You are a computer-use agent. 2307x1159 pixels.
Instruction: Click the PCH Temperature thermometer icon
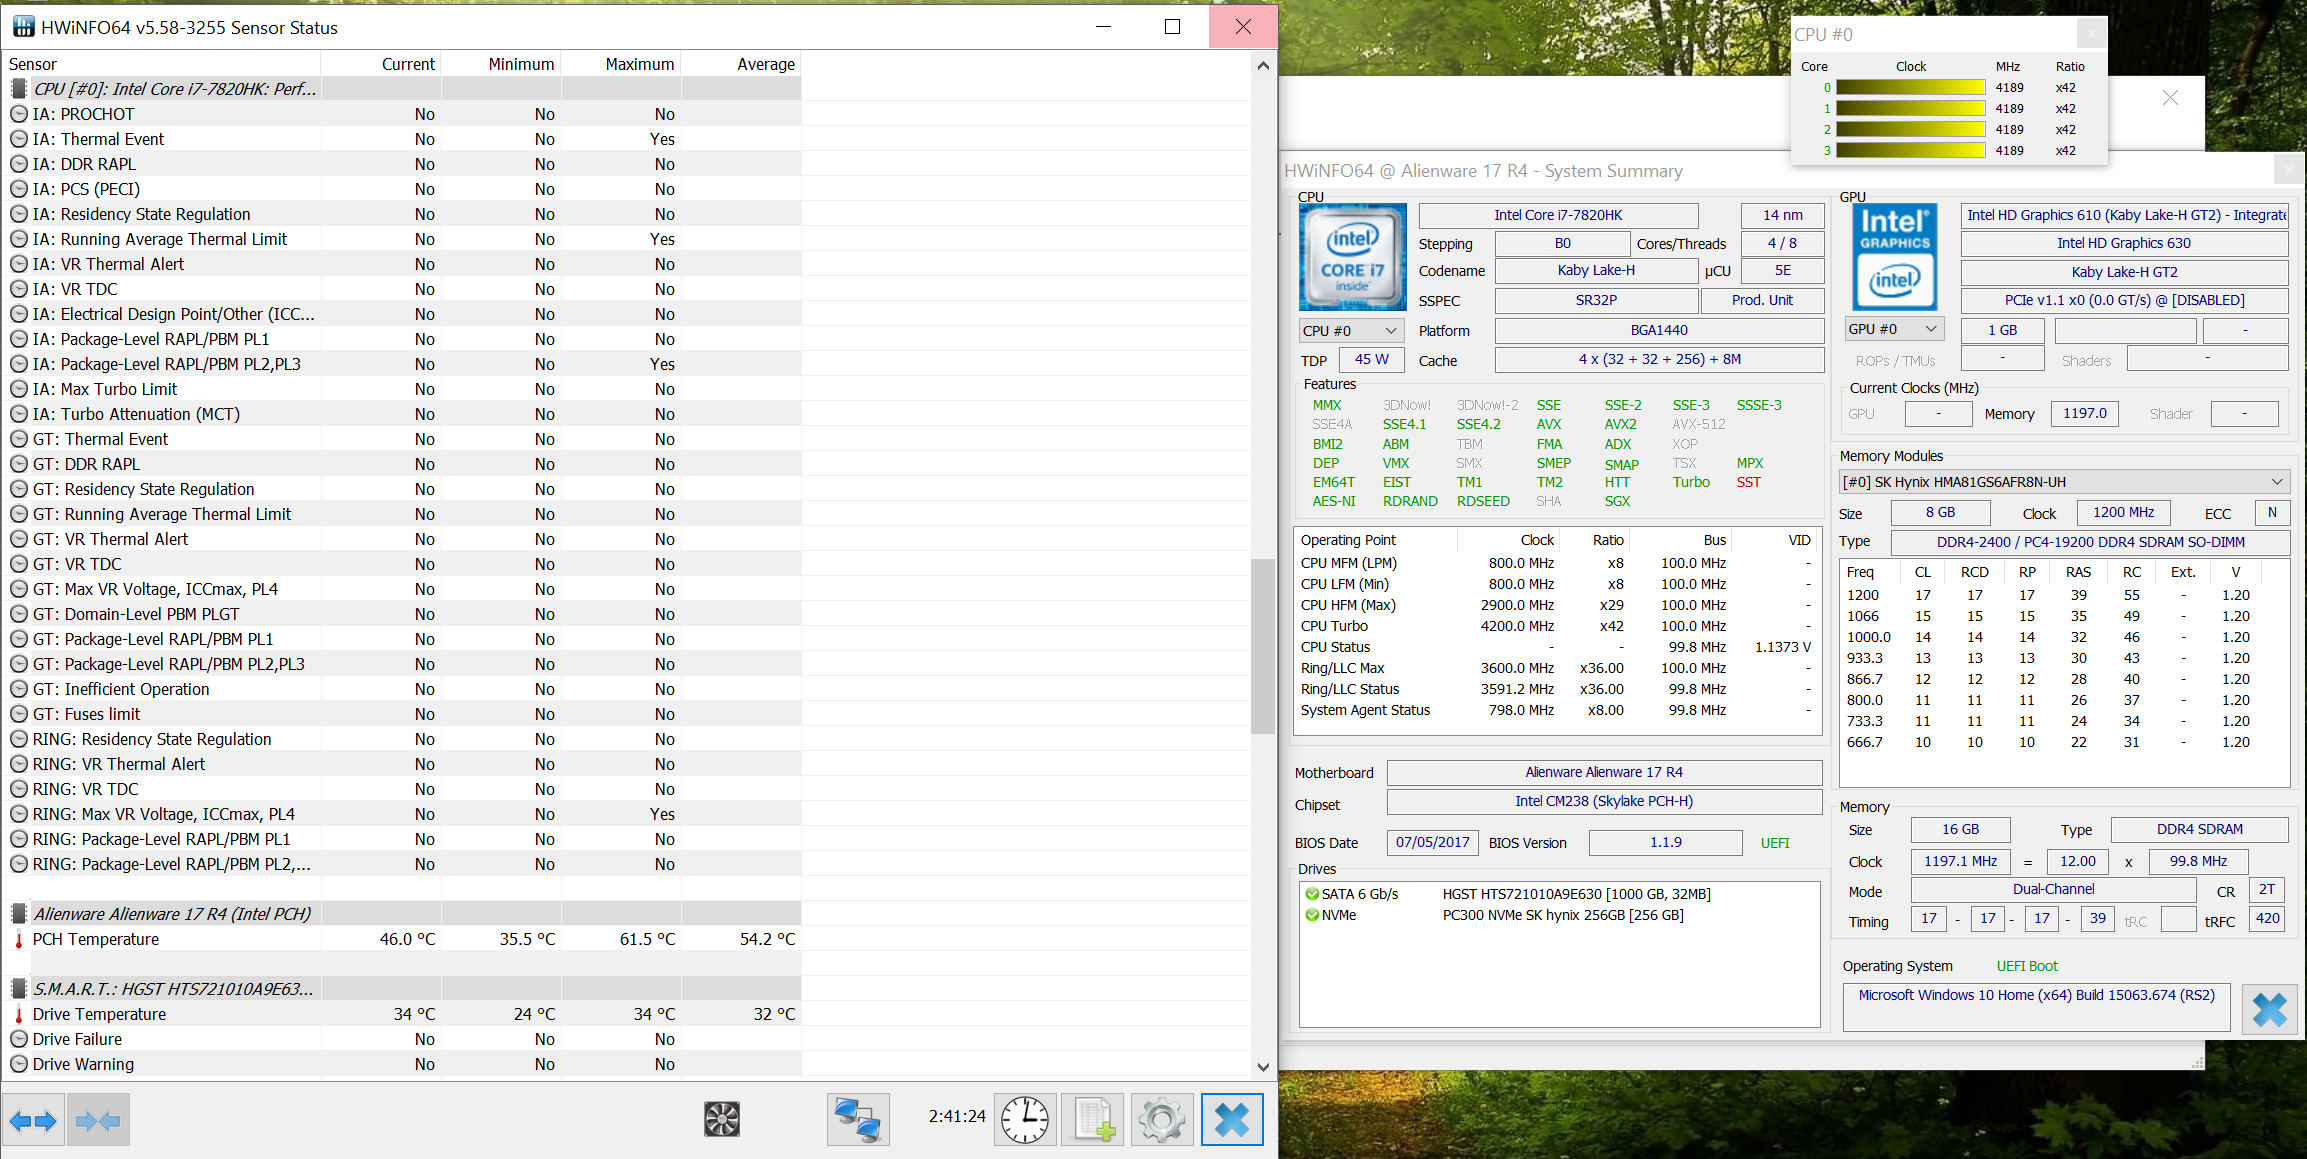(19, 939)
